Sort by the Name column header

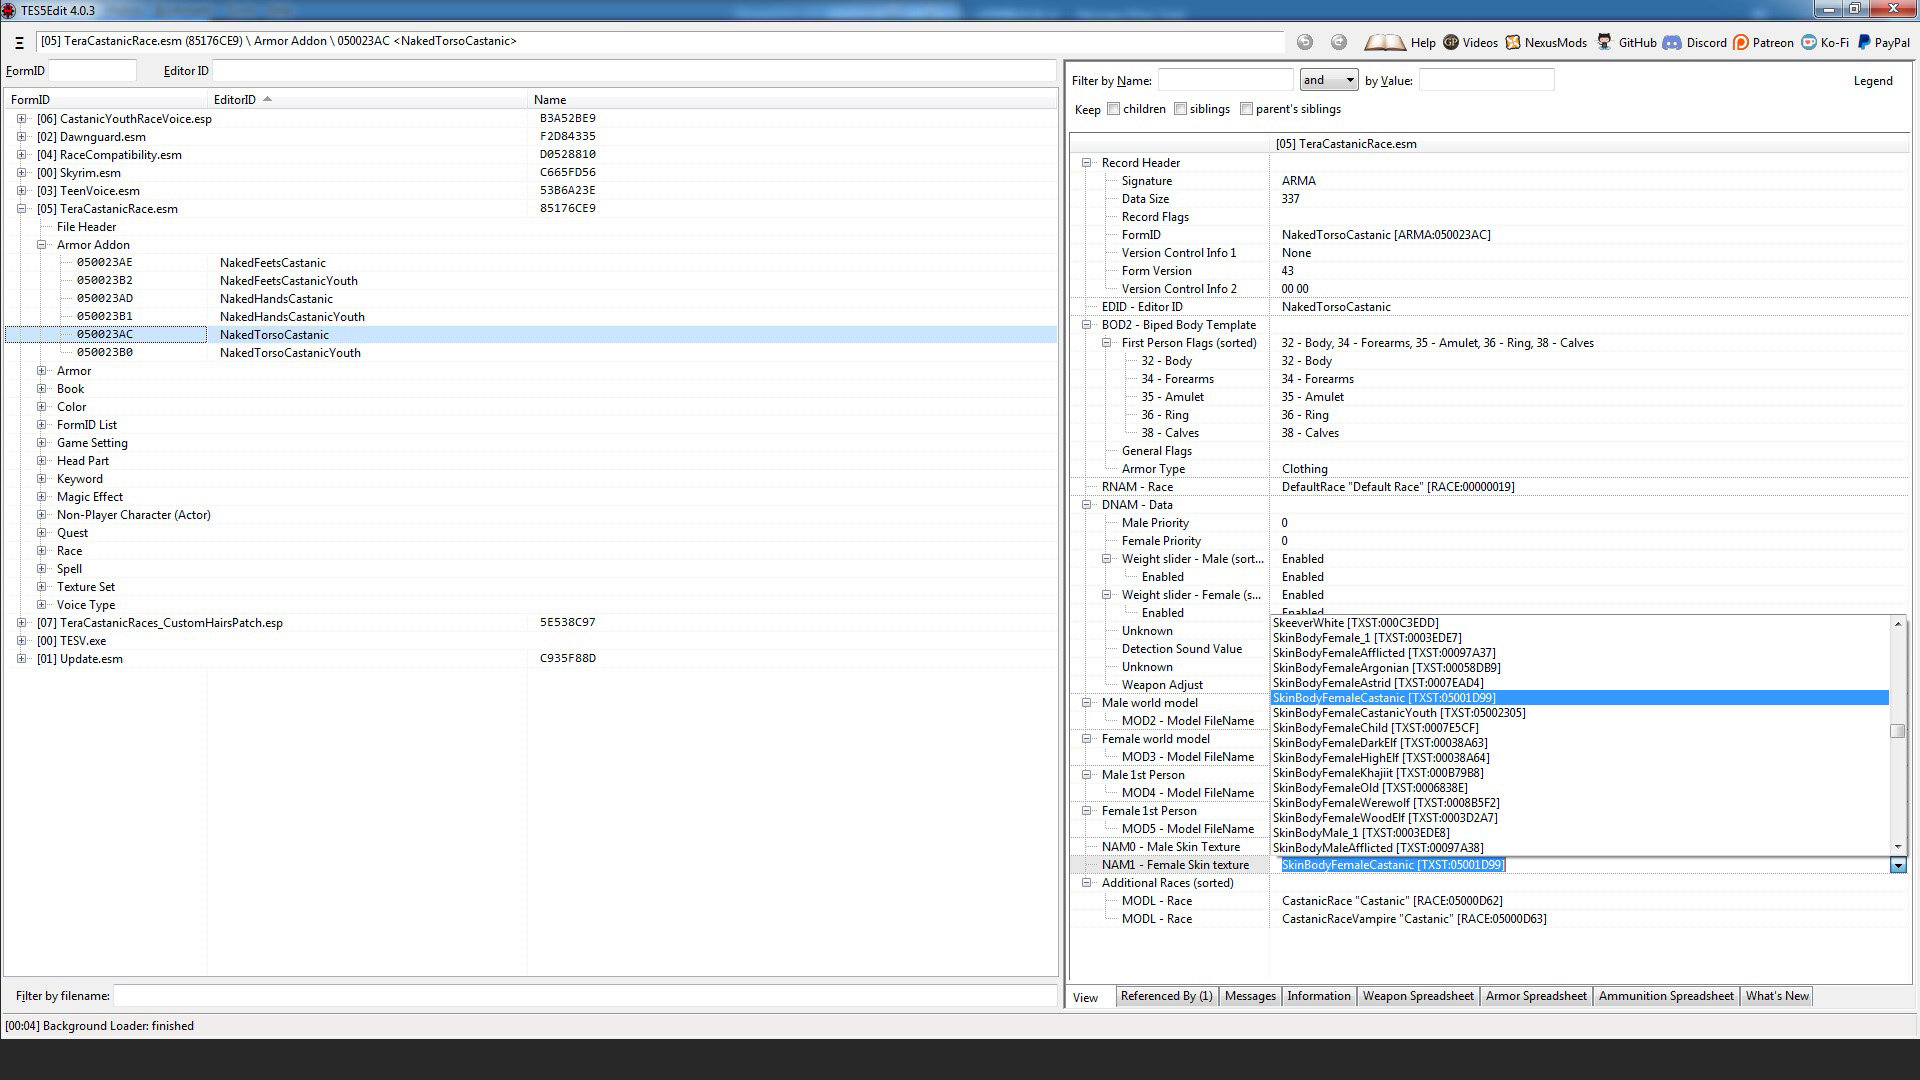(792, 100)
